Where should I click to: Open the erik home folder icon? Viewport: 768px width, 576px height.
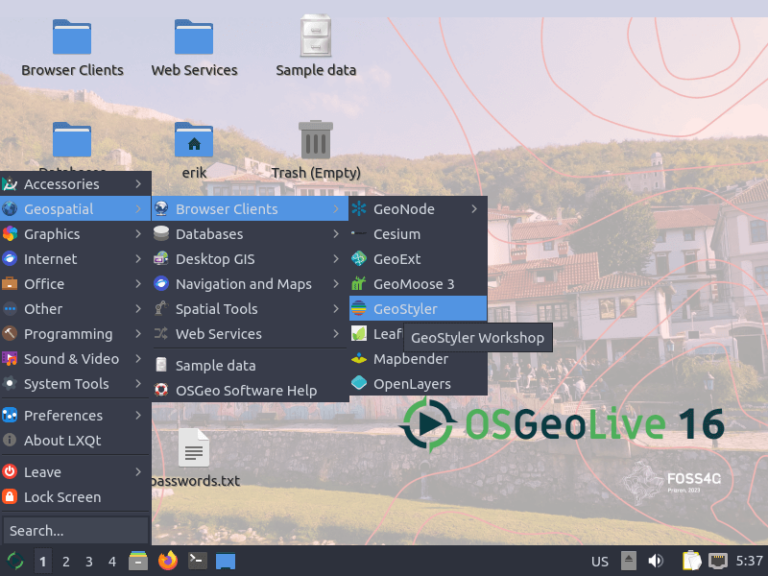pyautogui.click(x=194, y=140)
